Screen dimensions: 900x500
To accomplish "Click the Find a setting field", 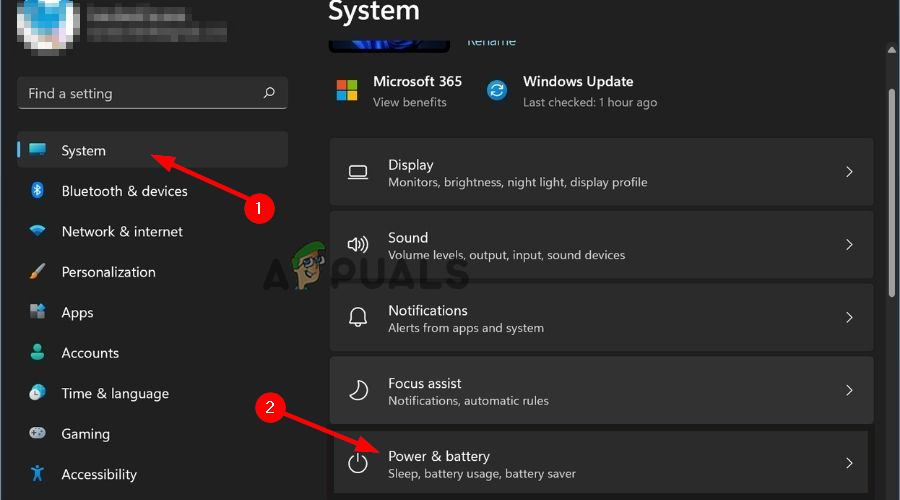I will point(140,93).
